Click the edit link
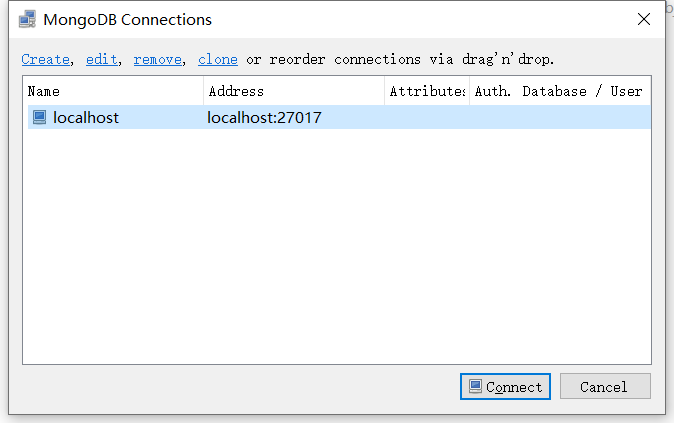674x423 pixels. pos(101,59)
